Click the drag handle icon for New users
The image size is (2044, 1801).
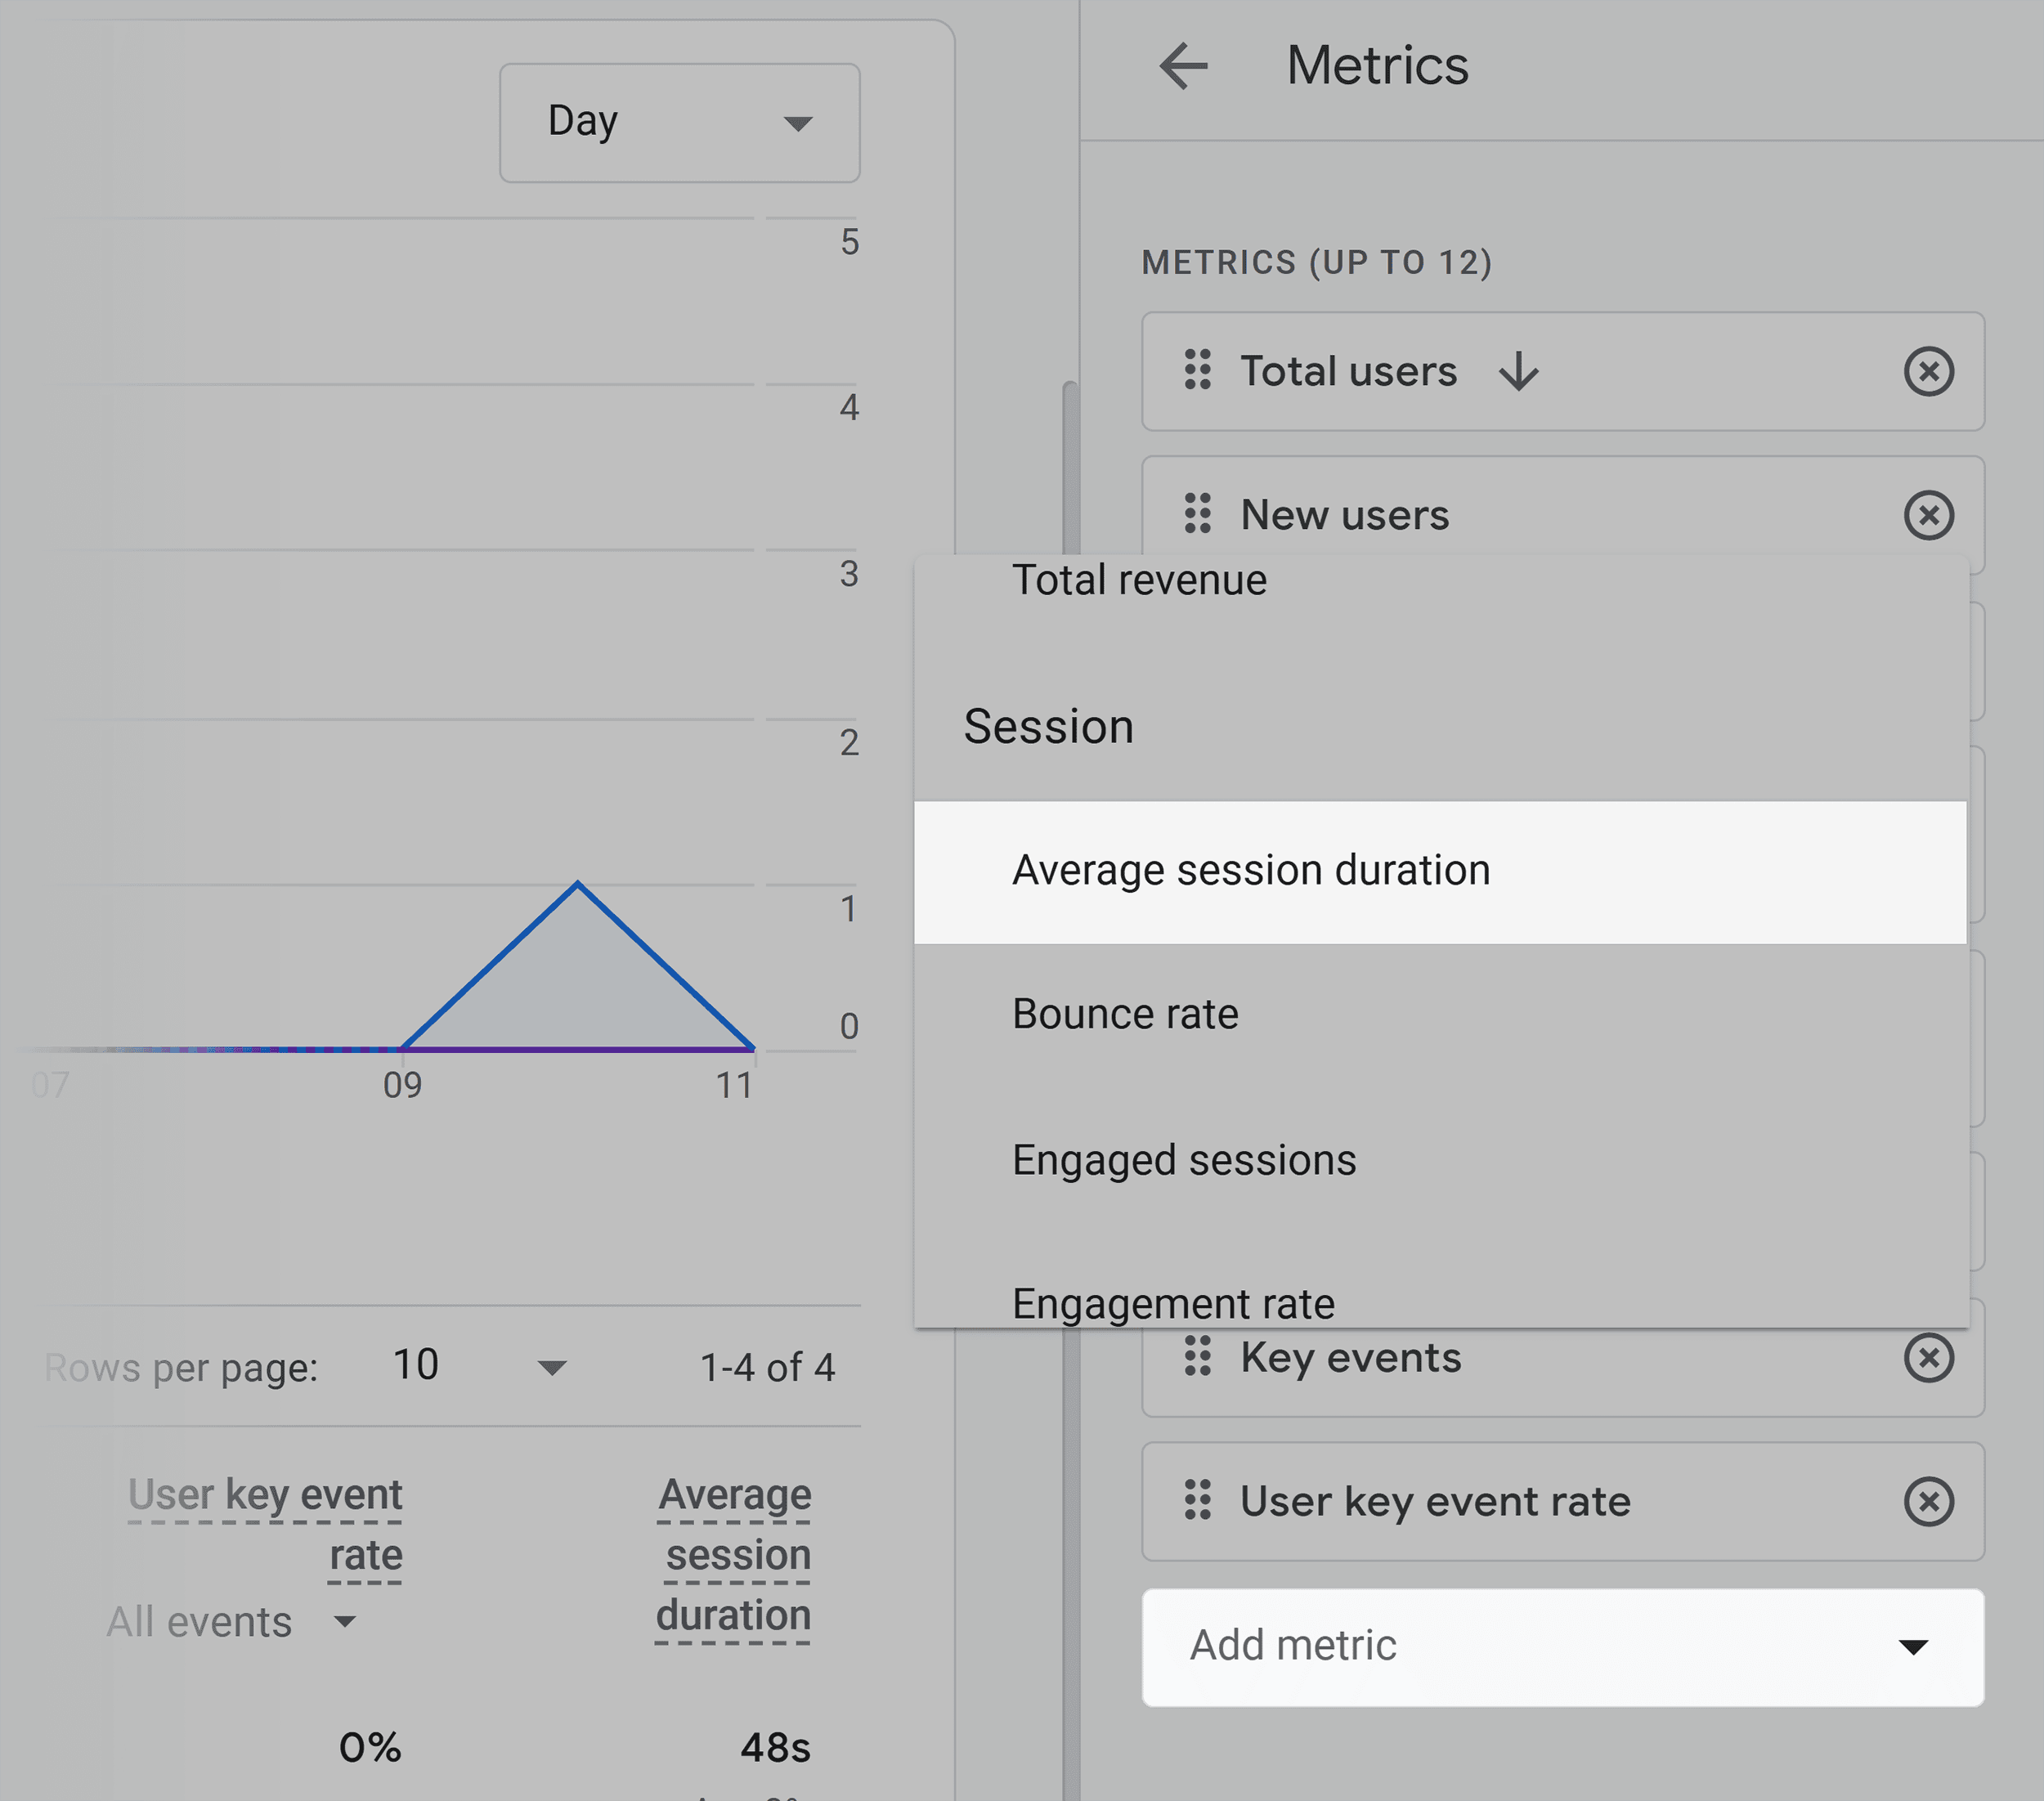(1196, 513)
